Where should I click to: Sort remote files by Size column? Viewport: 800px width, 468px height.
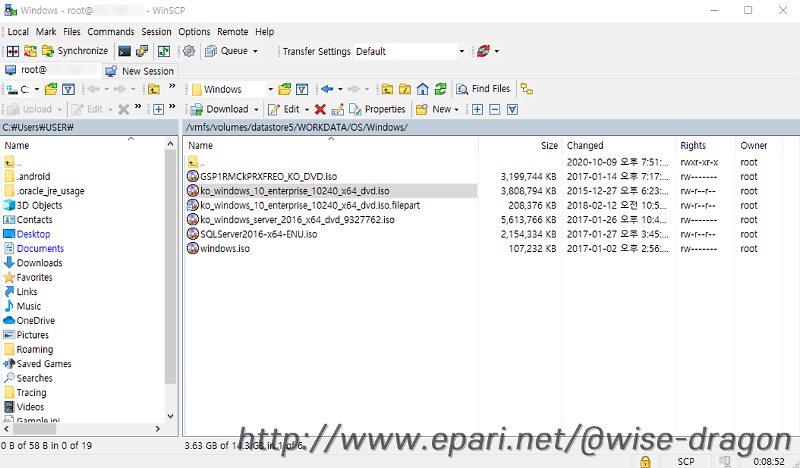point(520,145)
